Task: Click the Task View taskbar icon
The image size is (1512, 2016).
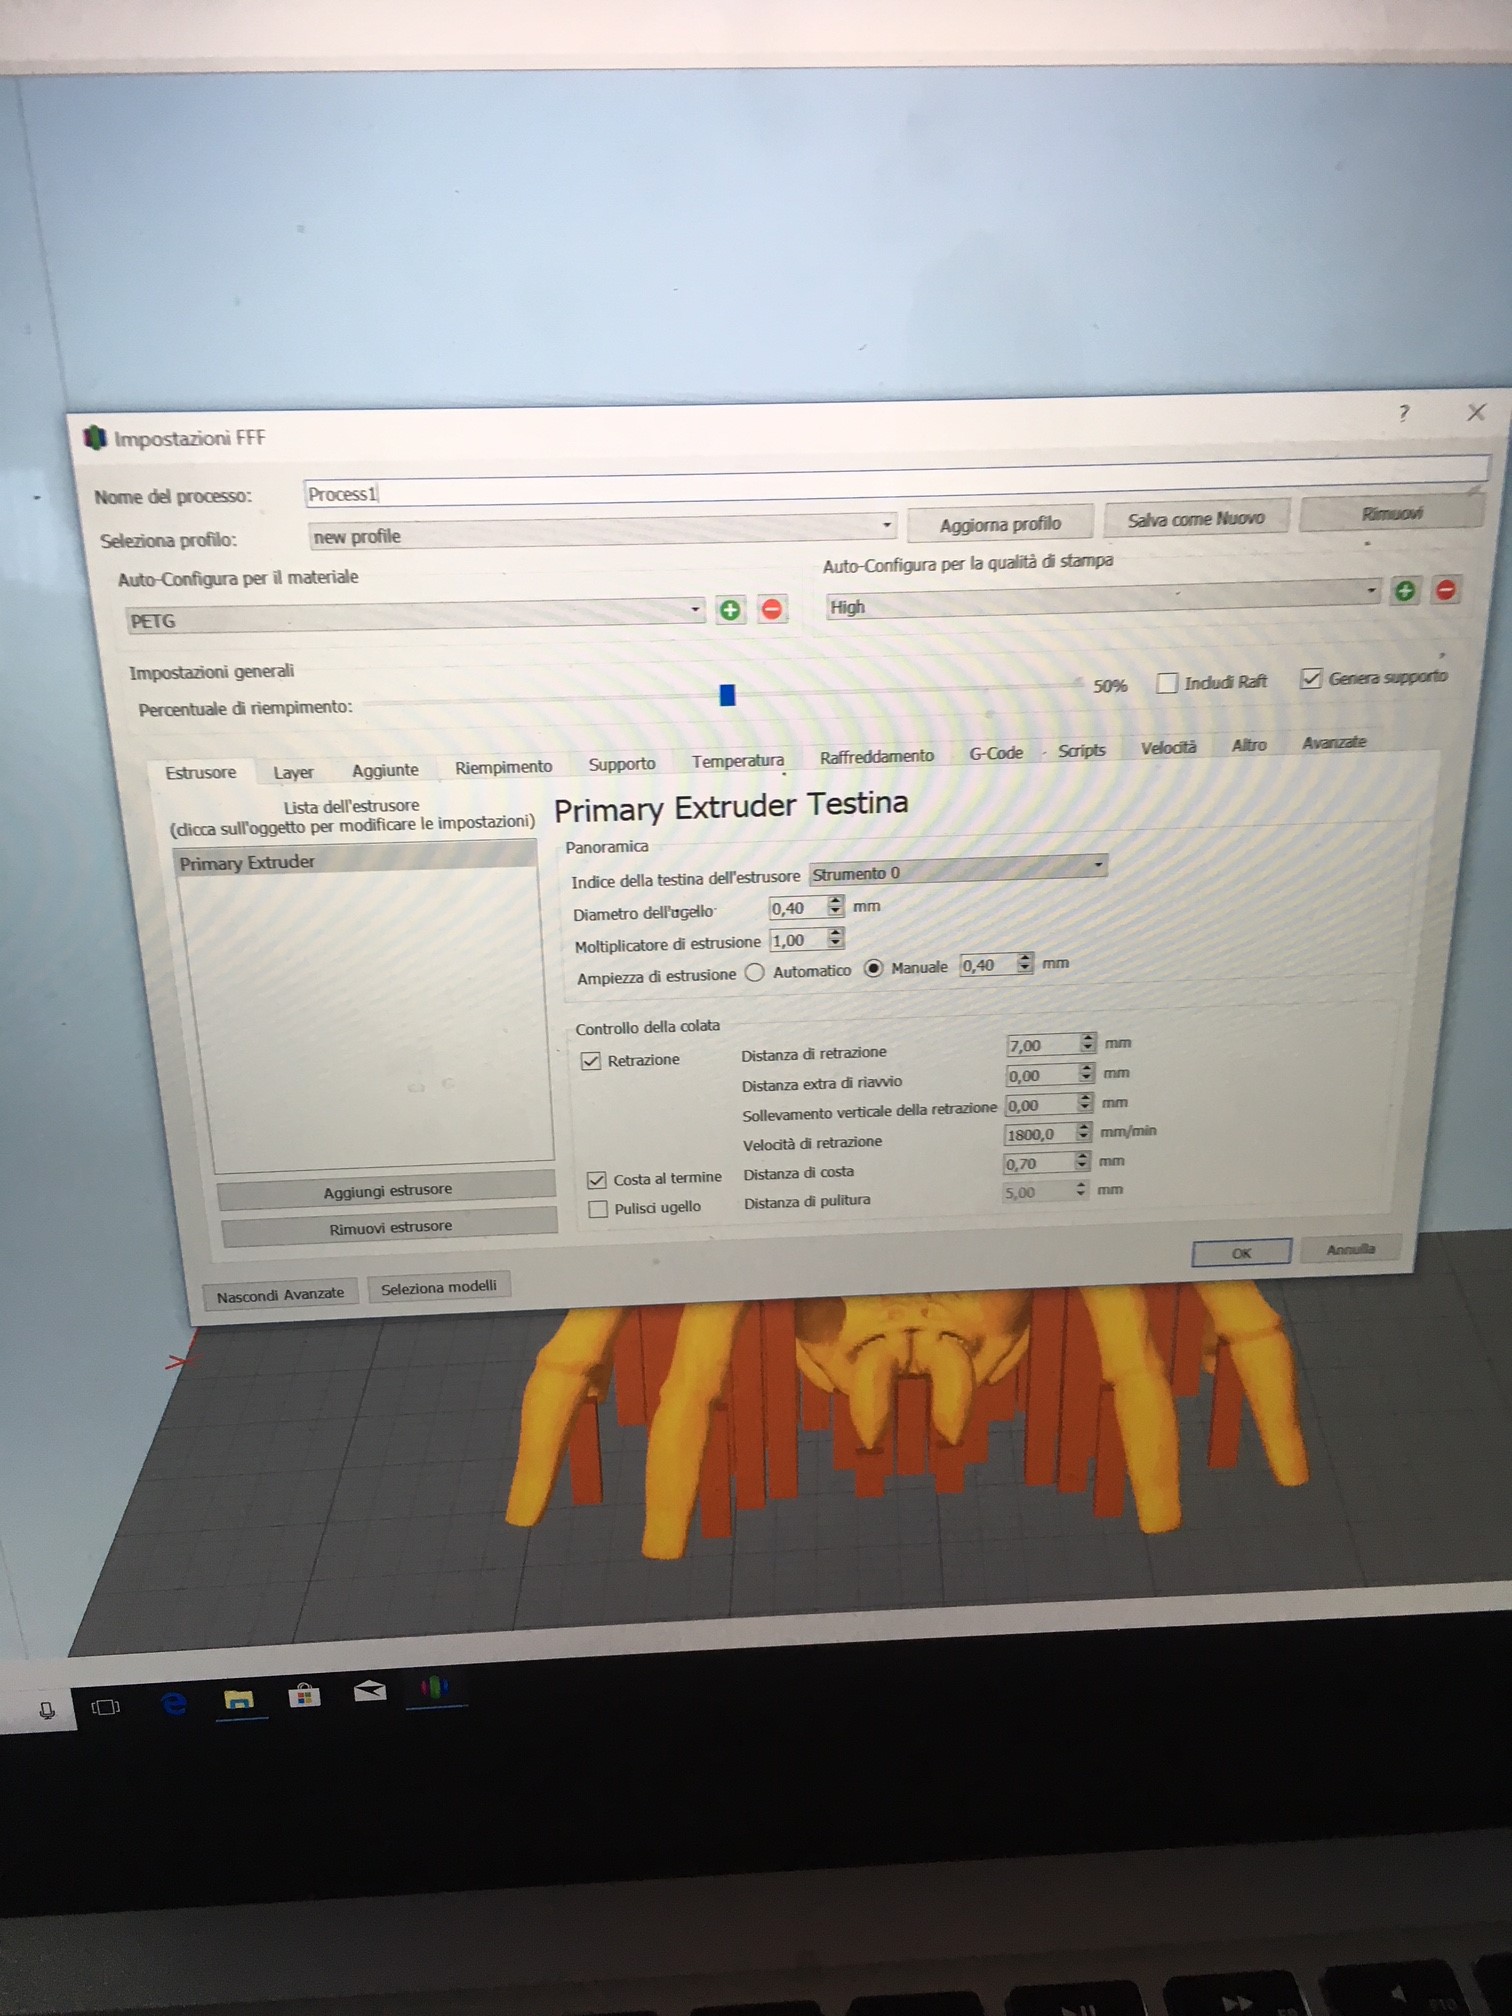Action: click(106, 1706)
